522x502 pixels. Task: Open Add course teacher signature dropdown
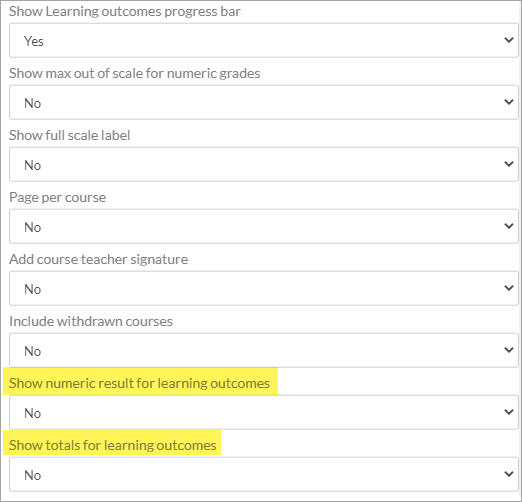point(264,288)
